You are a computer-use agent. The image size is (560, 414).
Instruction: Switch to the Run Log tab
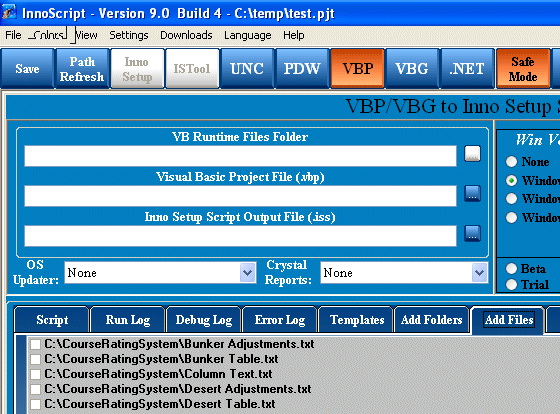128,319
